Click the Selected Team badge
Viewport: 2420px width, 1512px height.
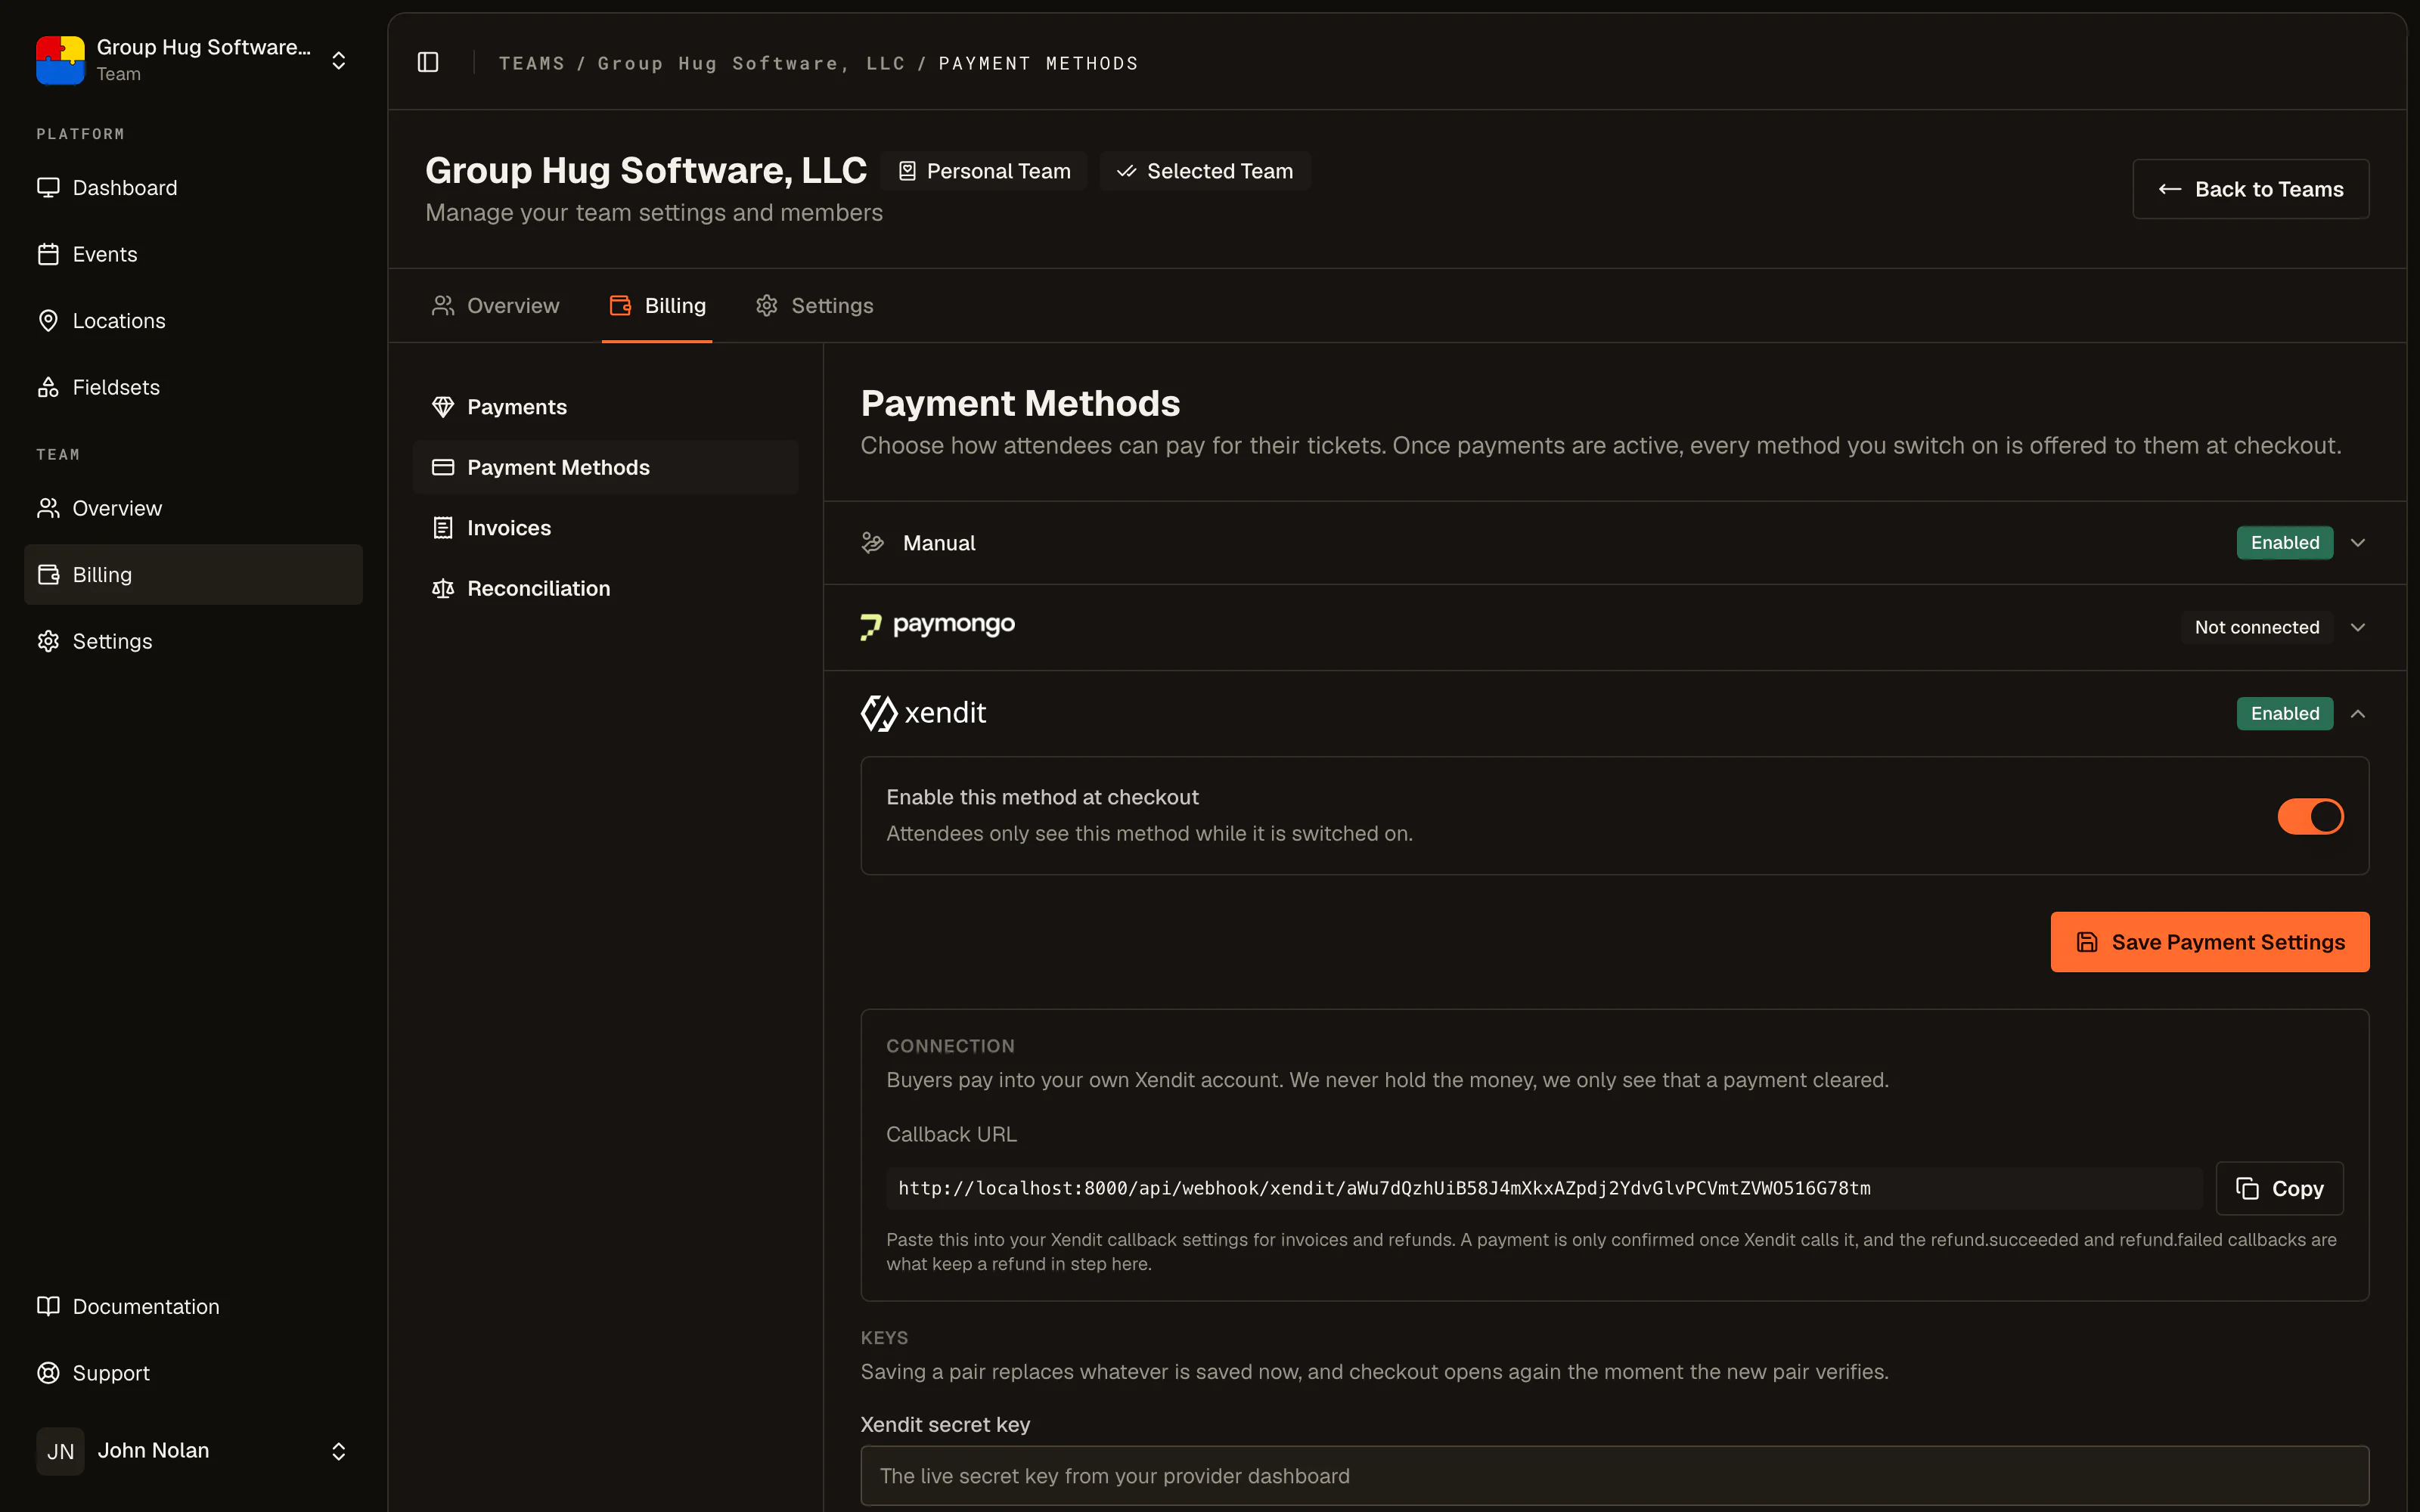click(1205, 171)
